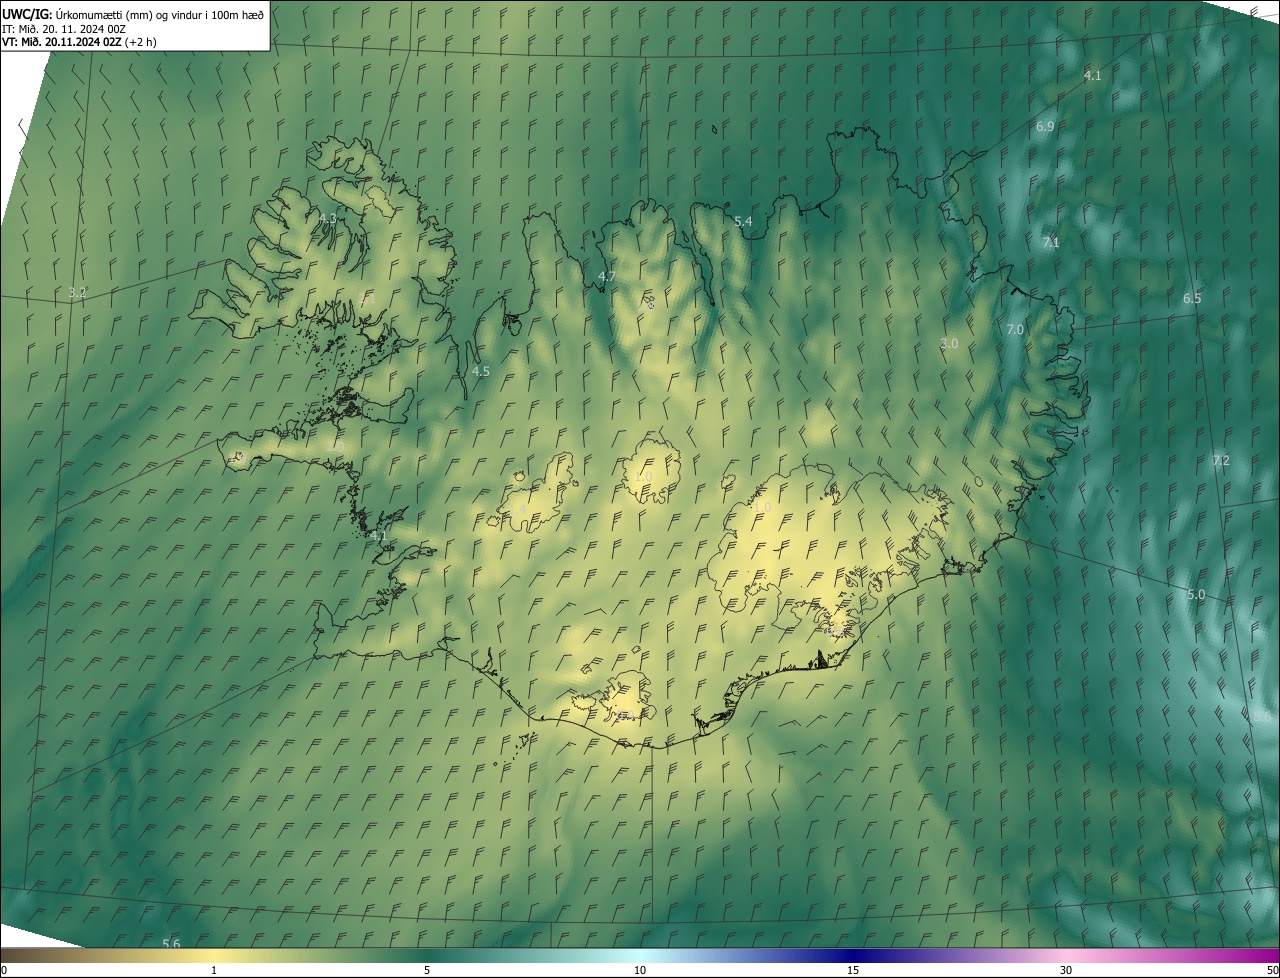This screenshot has width=1280, height=978.
Task: Click tick label 0 on the color scale
Action: 4,971
